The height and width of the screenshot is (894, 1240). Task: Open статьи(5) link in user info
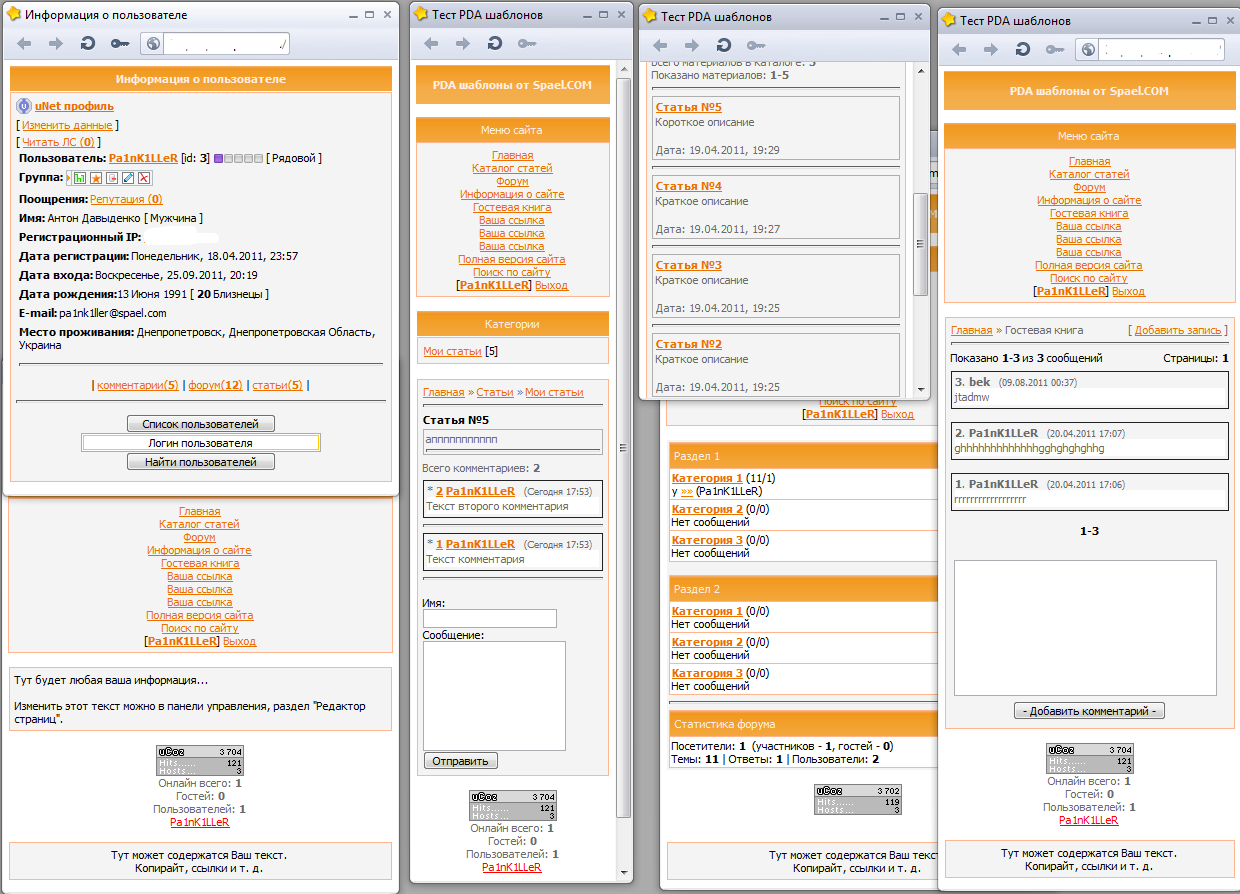pos(277,385)
